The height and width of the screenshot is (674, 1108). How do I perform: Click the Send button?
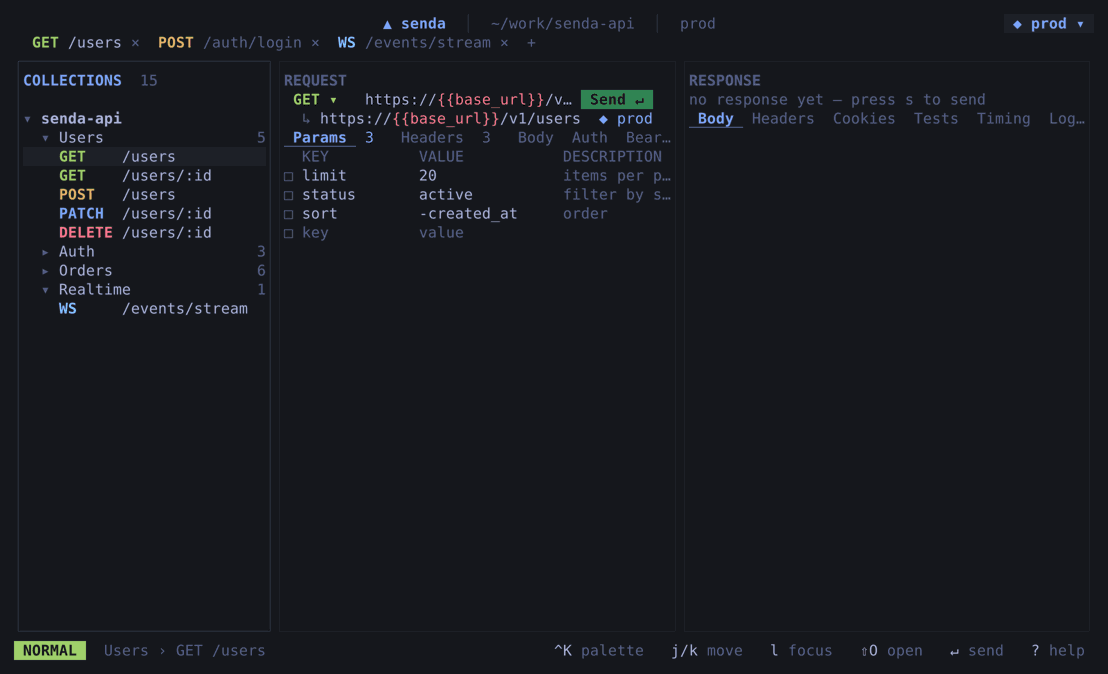(x=616, y=100)
